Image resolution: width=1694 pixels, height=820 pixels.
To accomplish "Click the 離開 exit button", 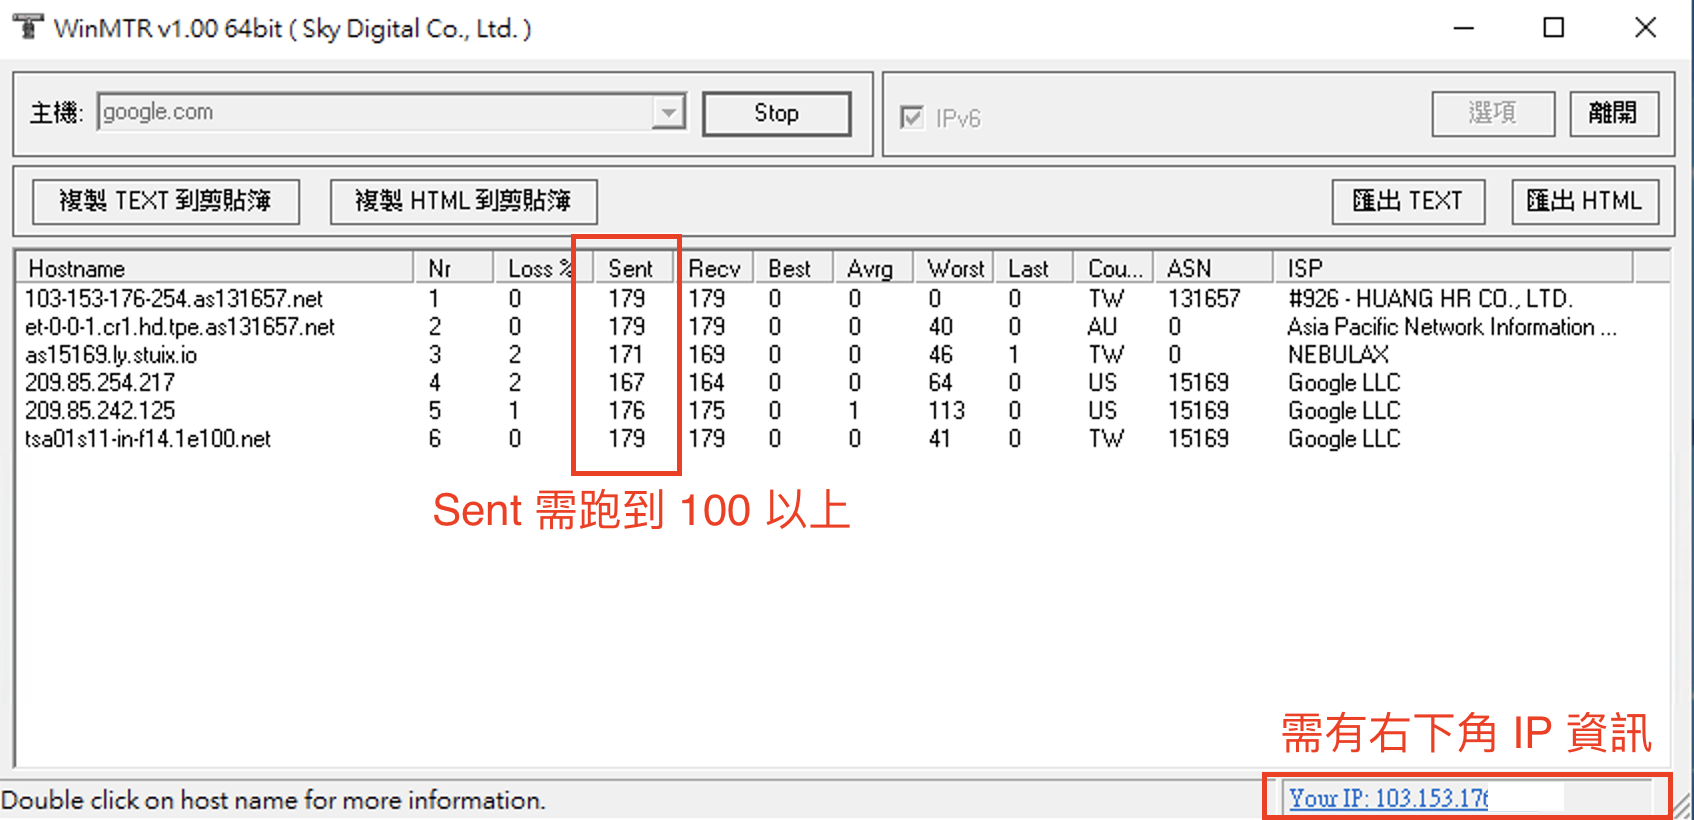I will point(1613,113).
